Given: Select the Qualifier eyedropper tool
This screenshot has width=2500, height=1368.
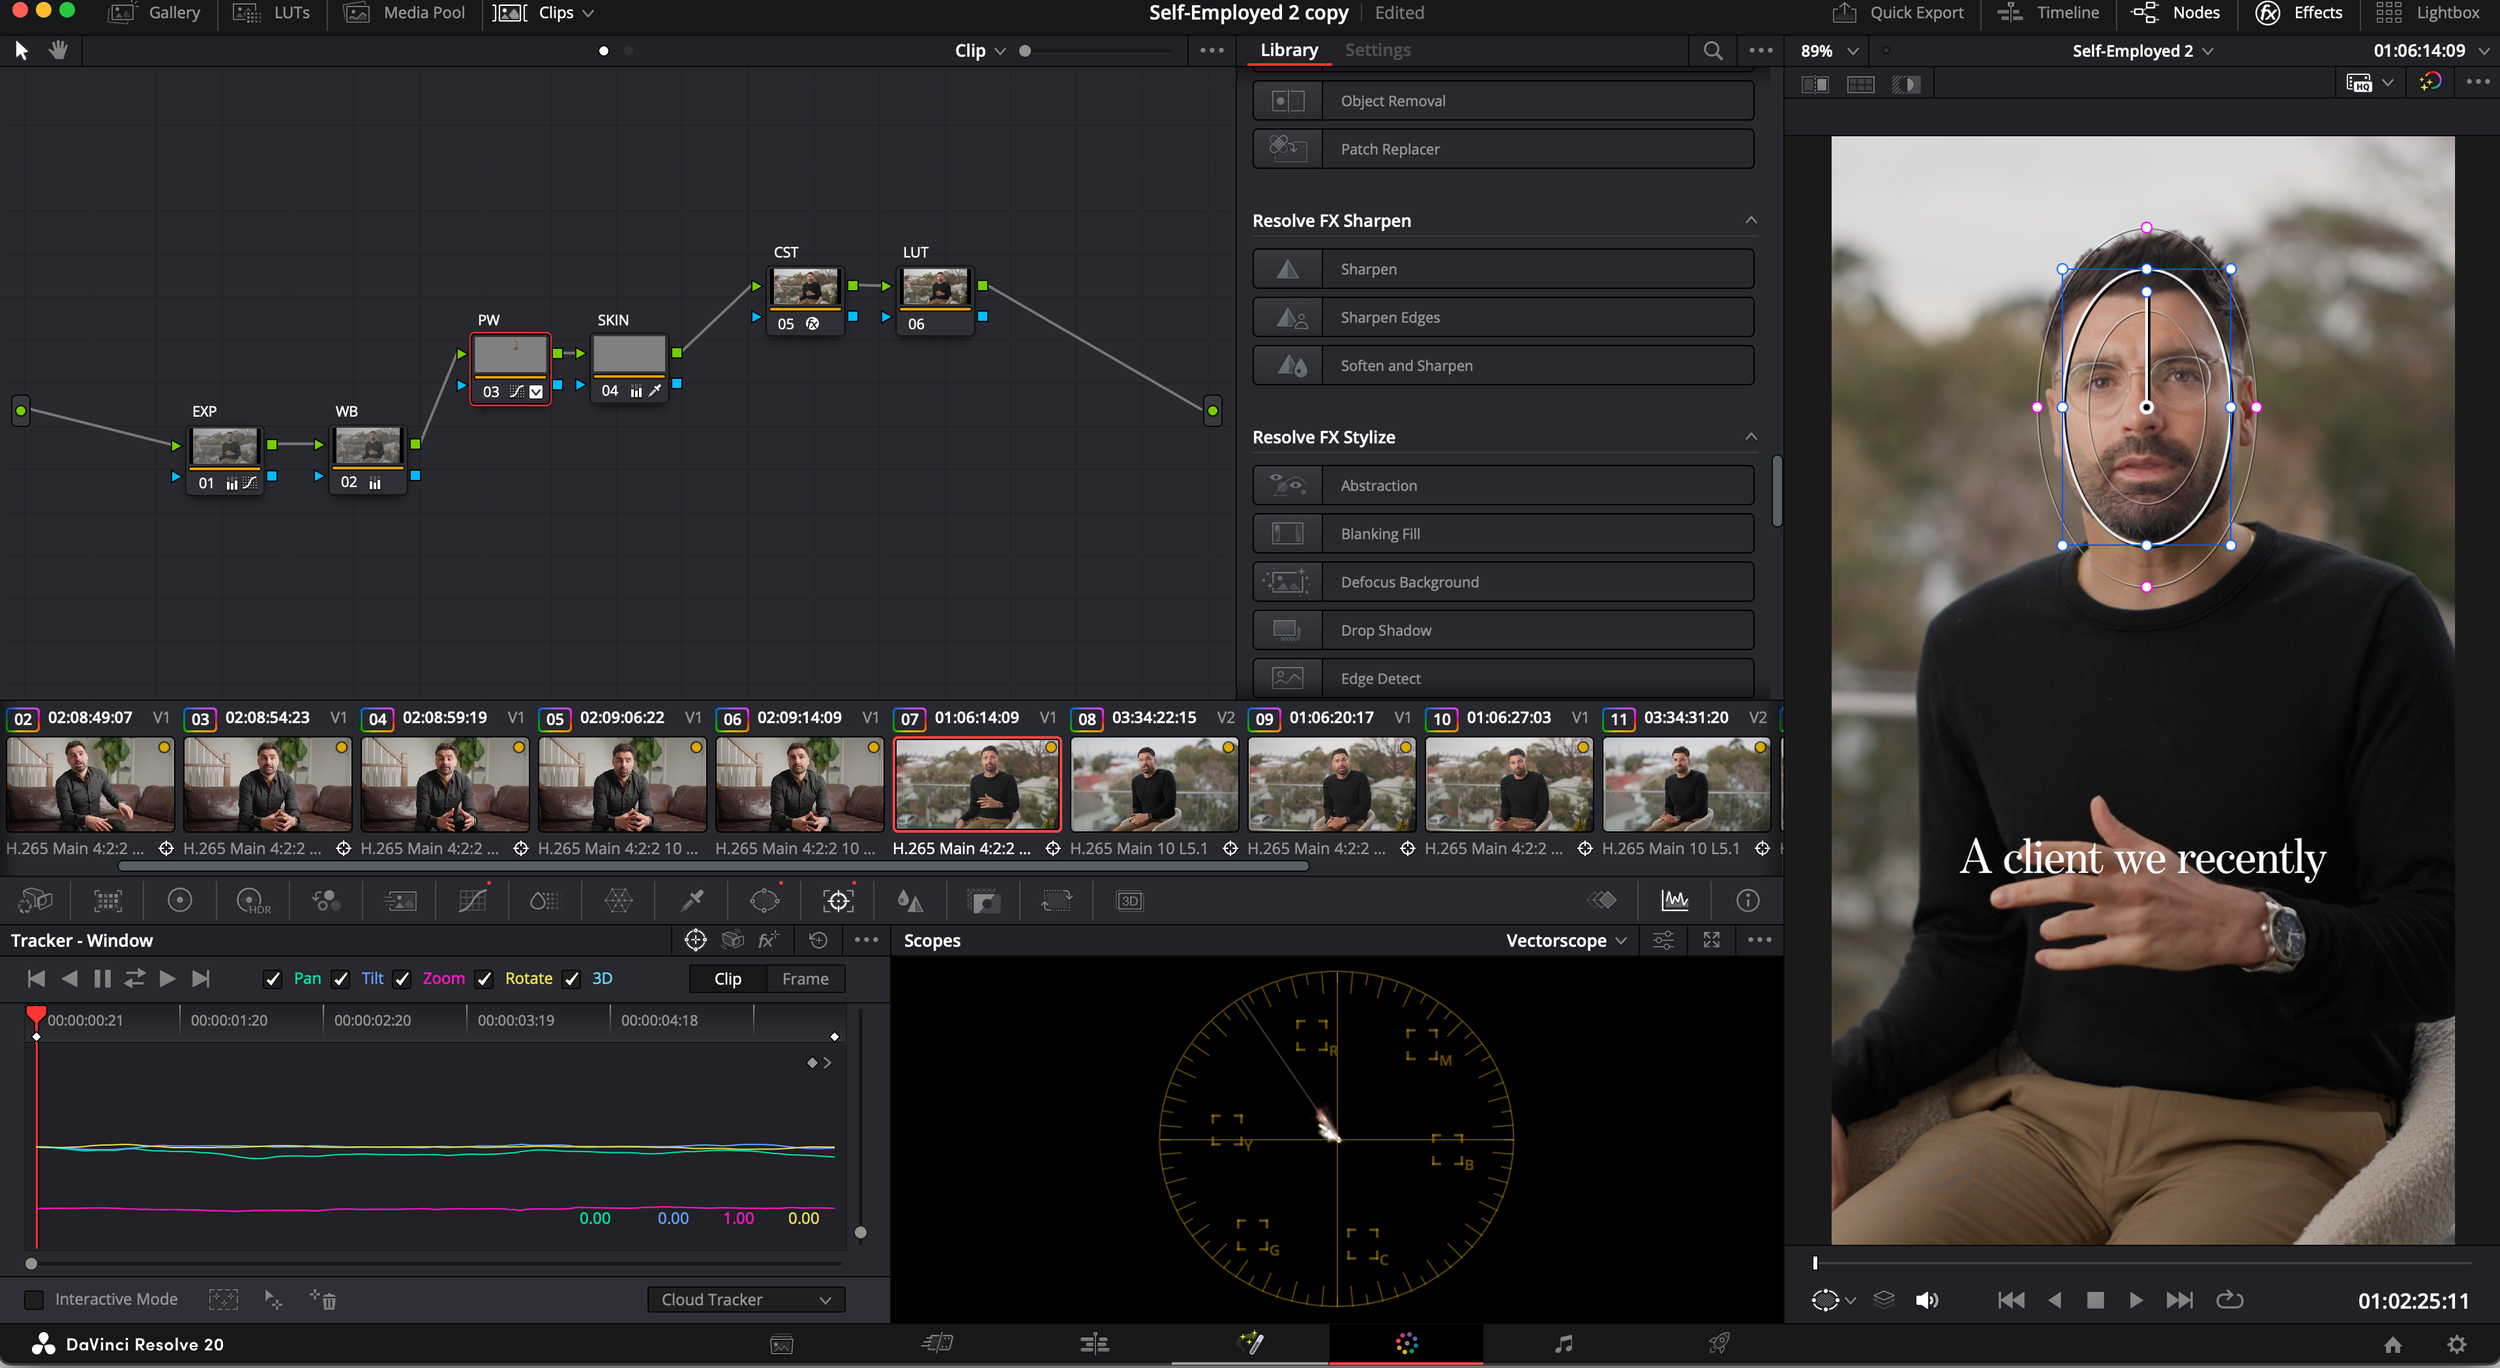Looking at the screenshot, I should pos(691,901).
